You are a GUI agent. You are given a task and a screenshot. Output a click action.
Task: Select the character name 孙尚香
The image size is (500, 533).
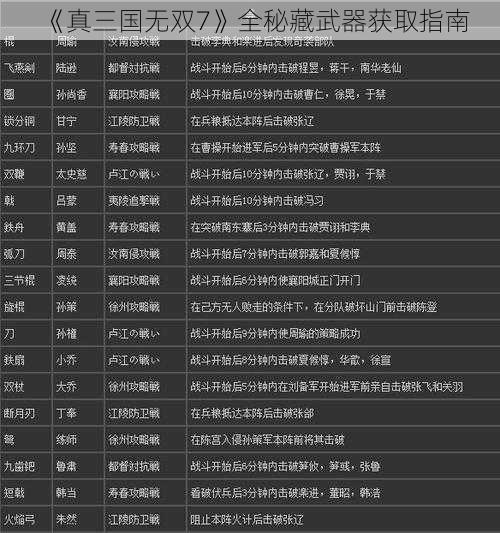[72, 94]
